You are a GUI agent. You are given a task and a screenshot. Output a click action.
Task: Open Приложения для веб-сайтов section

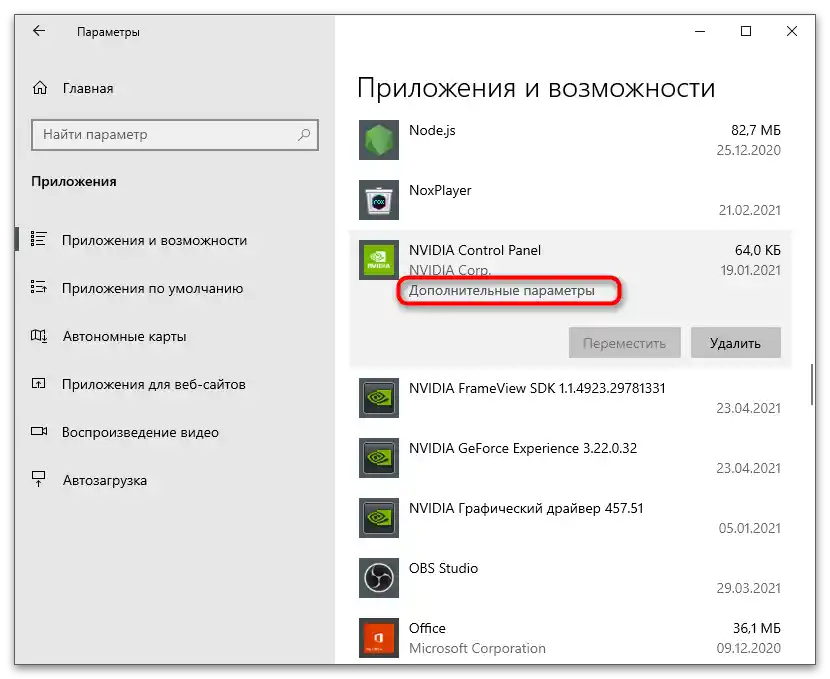point(154,384)
